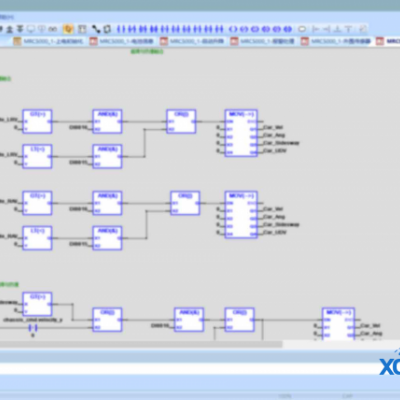Click the glasses monitor icon in toolbar
This screenshot has width=400, height=400.
[x=53, y=29]
